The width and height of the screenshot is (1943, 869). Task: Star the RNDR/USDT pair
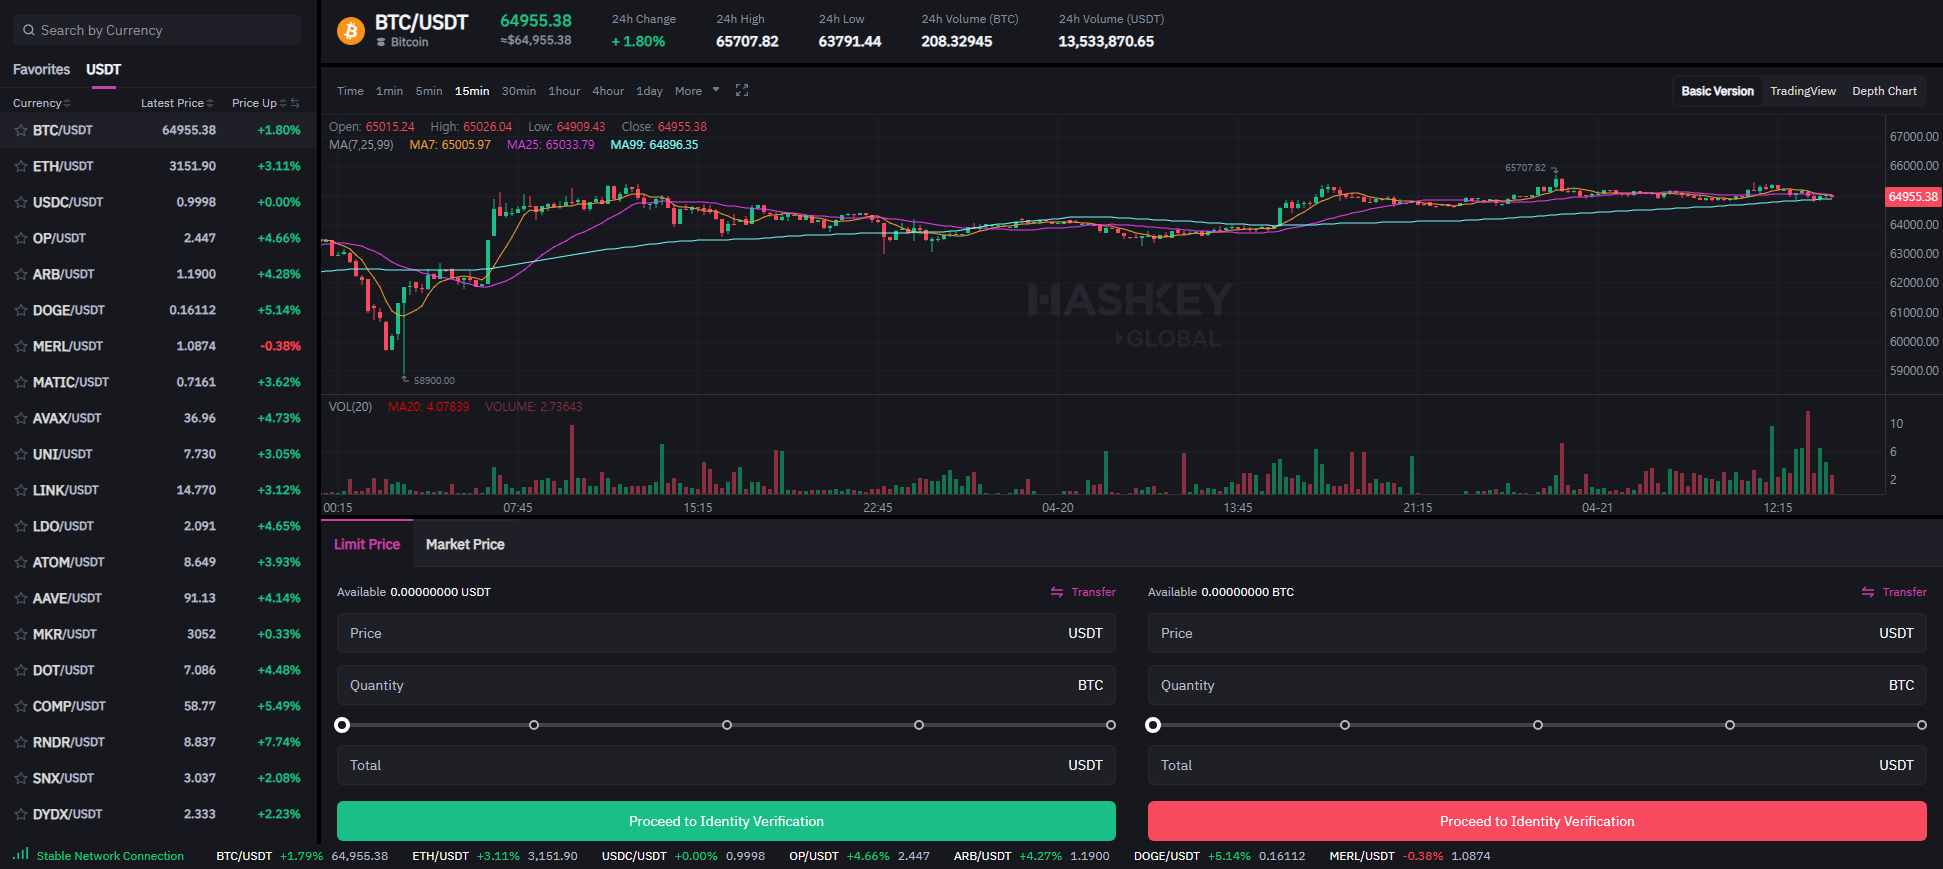(21, 742)
